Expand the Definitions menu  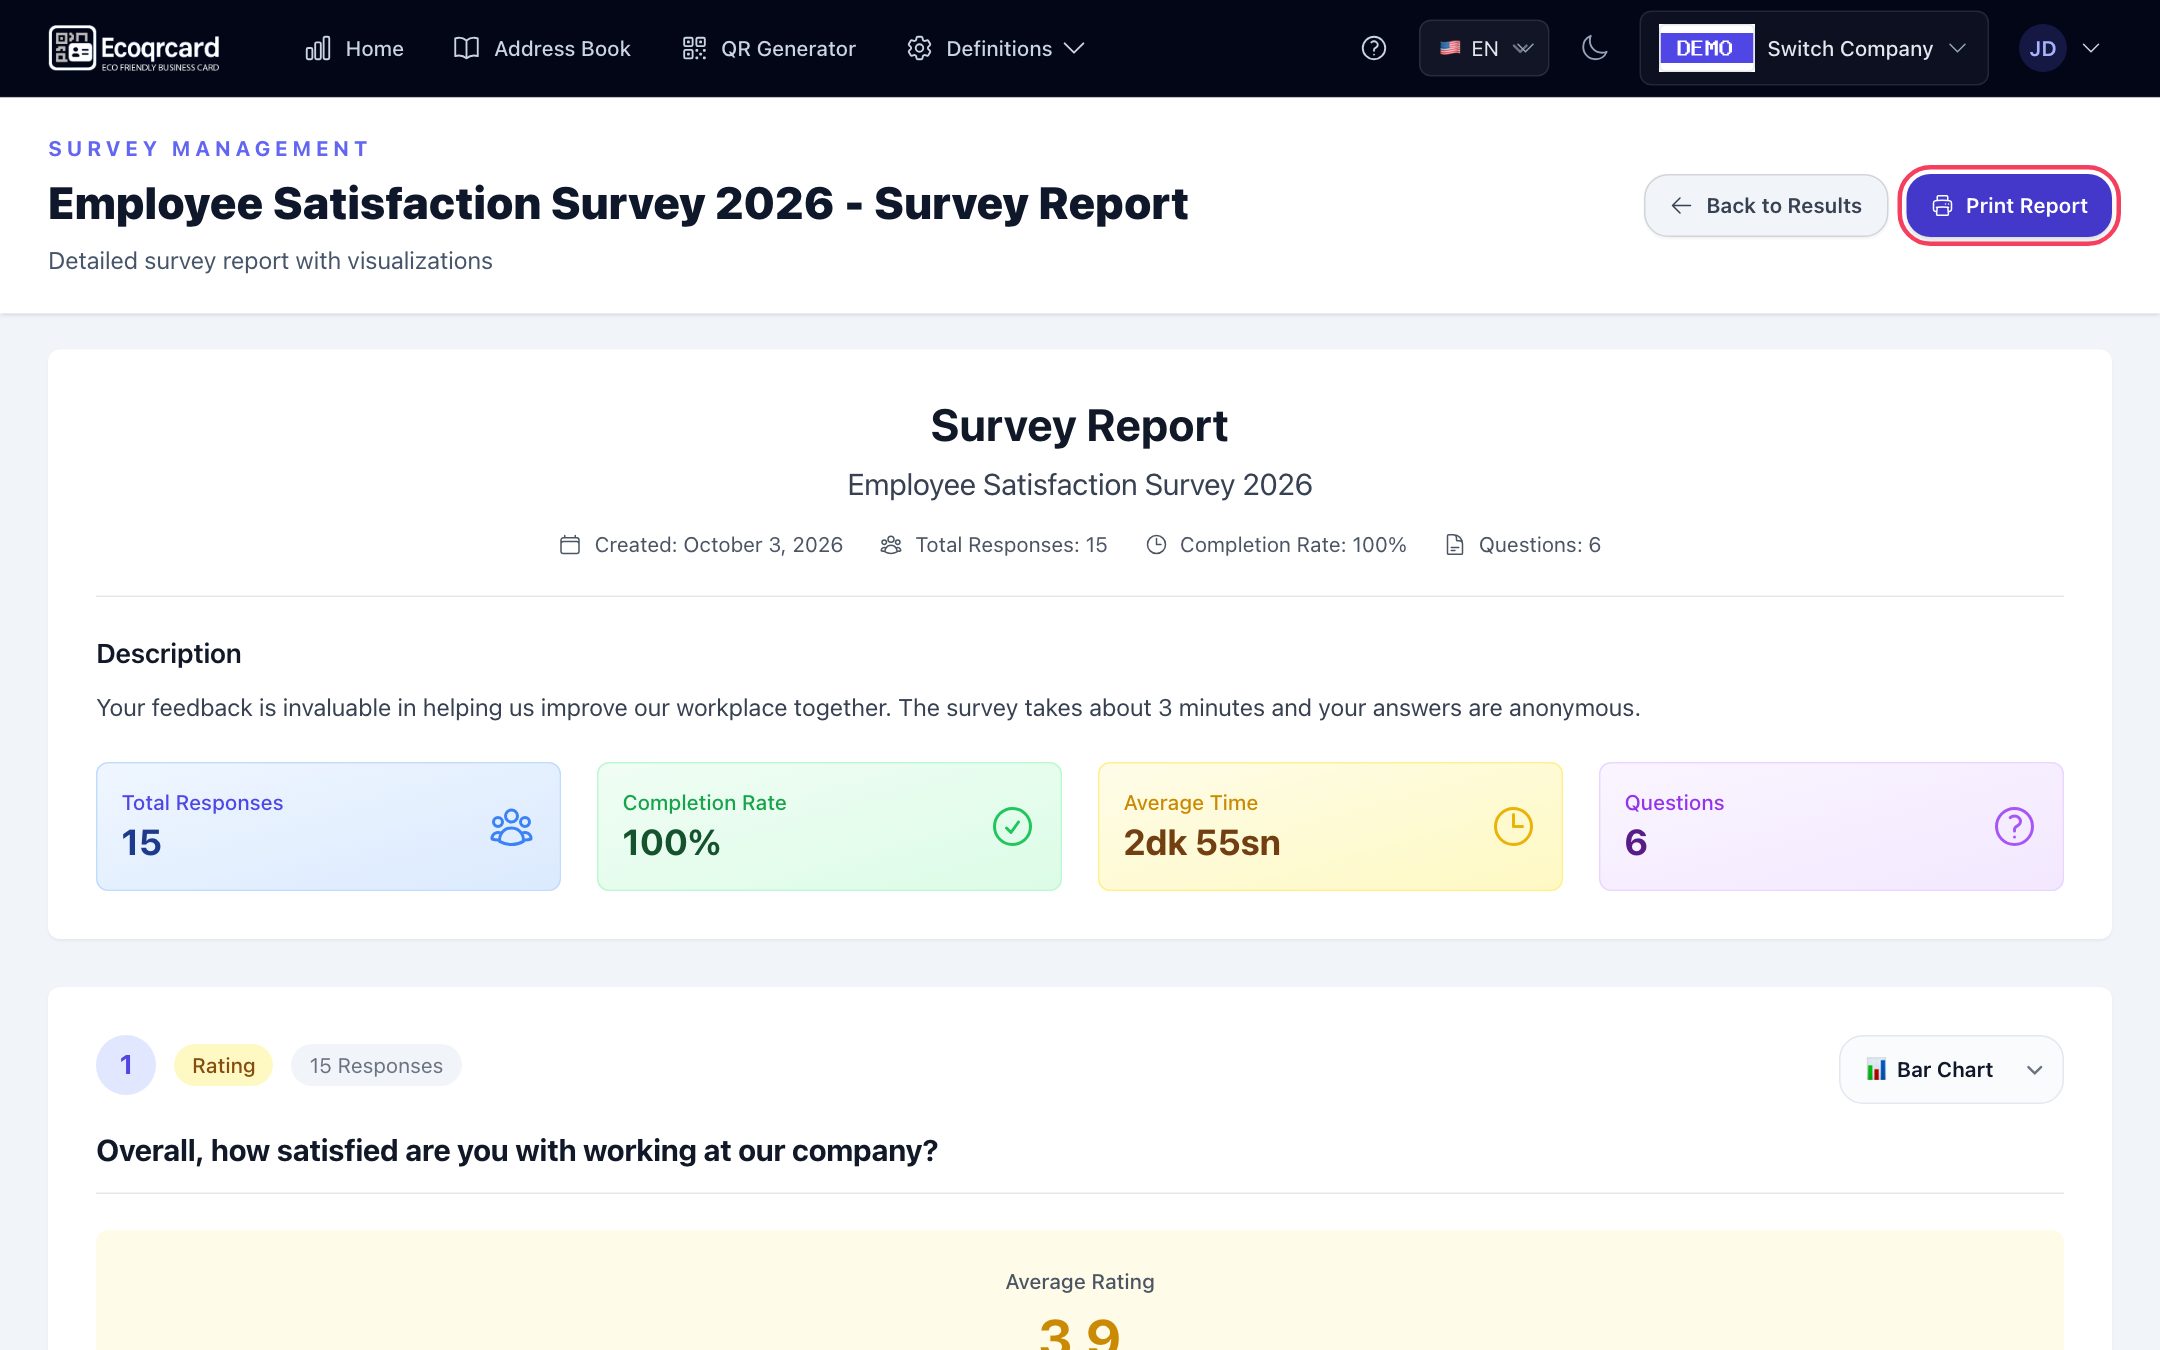tap(996, 48)
